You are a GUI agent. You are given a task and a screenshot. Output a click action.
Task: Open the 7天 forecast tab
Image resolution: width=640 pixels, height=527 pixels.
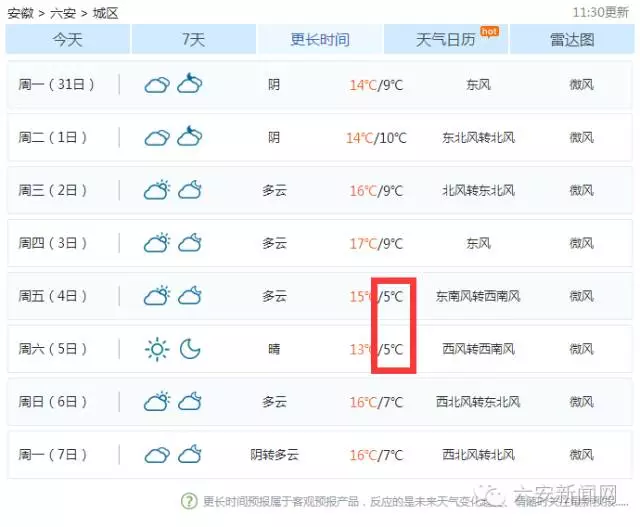(194, 40)
